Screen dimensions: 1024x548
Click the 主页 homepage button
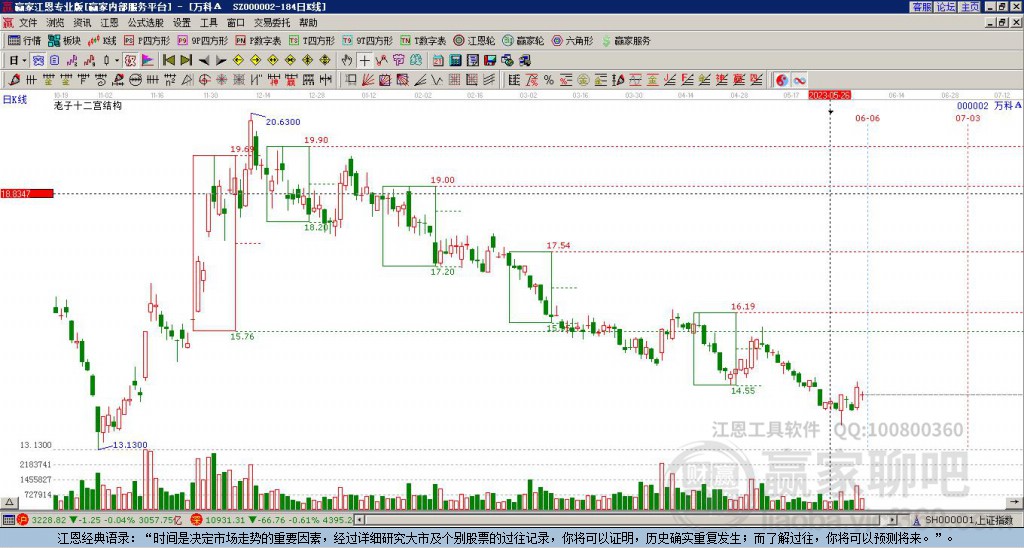970,7
